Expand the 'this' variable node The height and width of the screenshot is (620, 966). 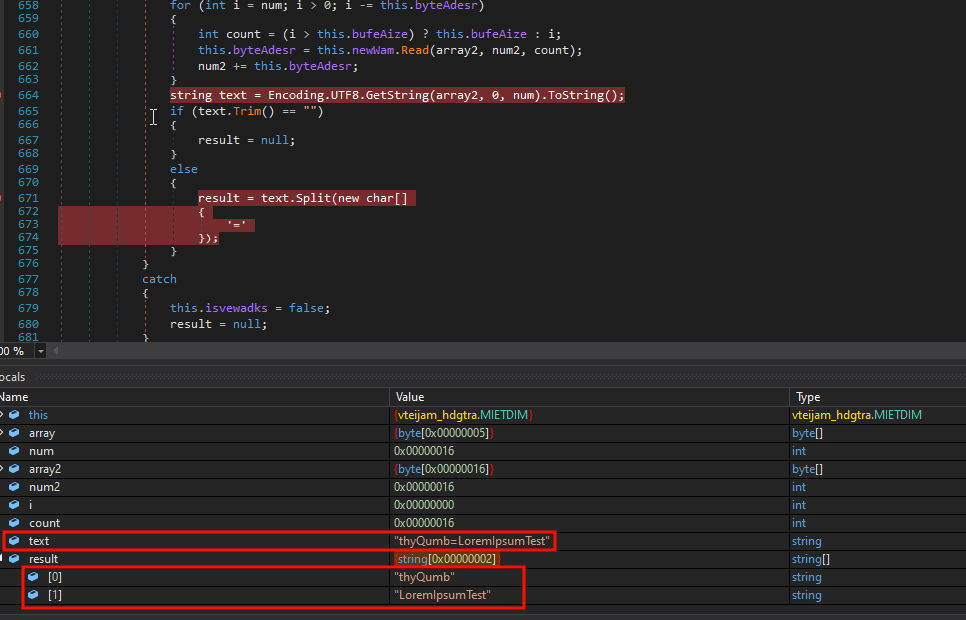2,415
